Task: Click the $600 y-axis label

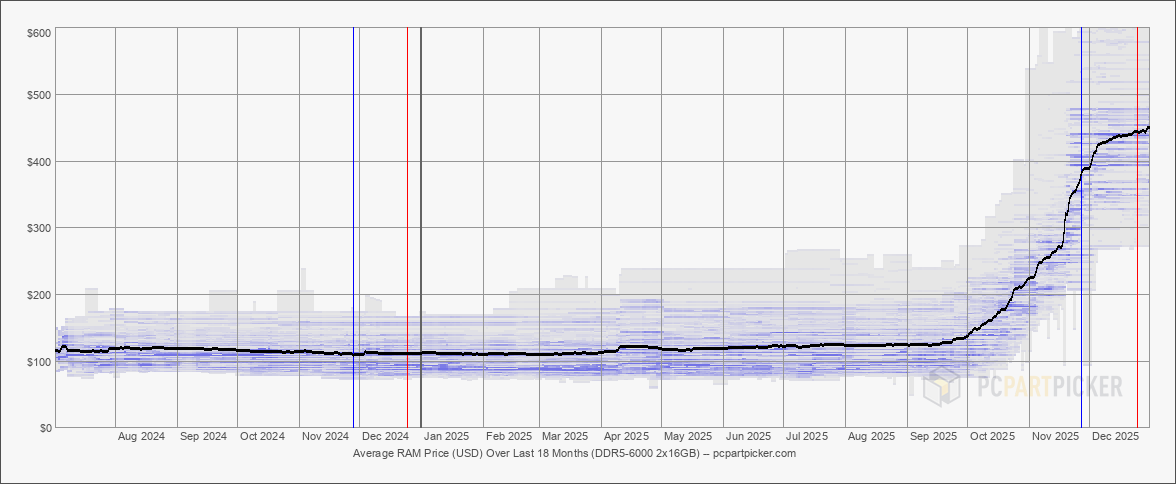Action: click(x=40, y=33)
